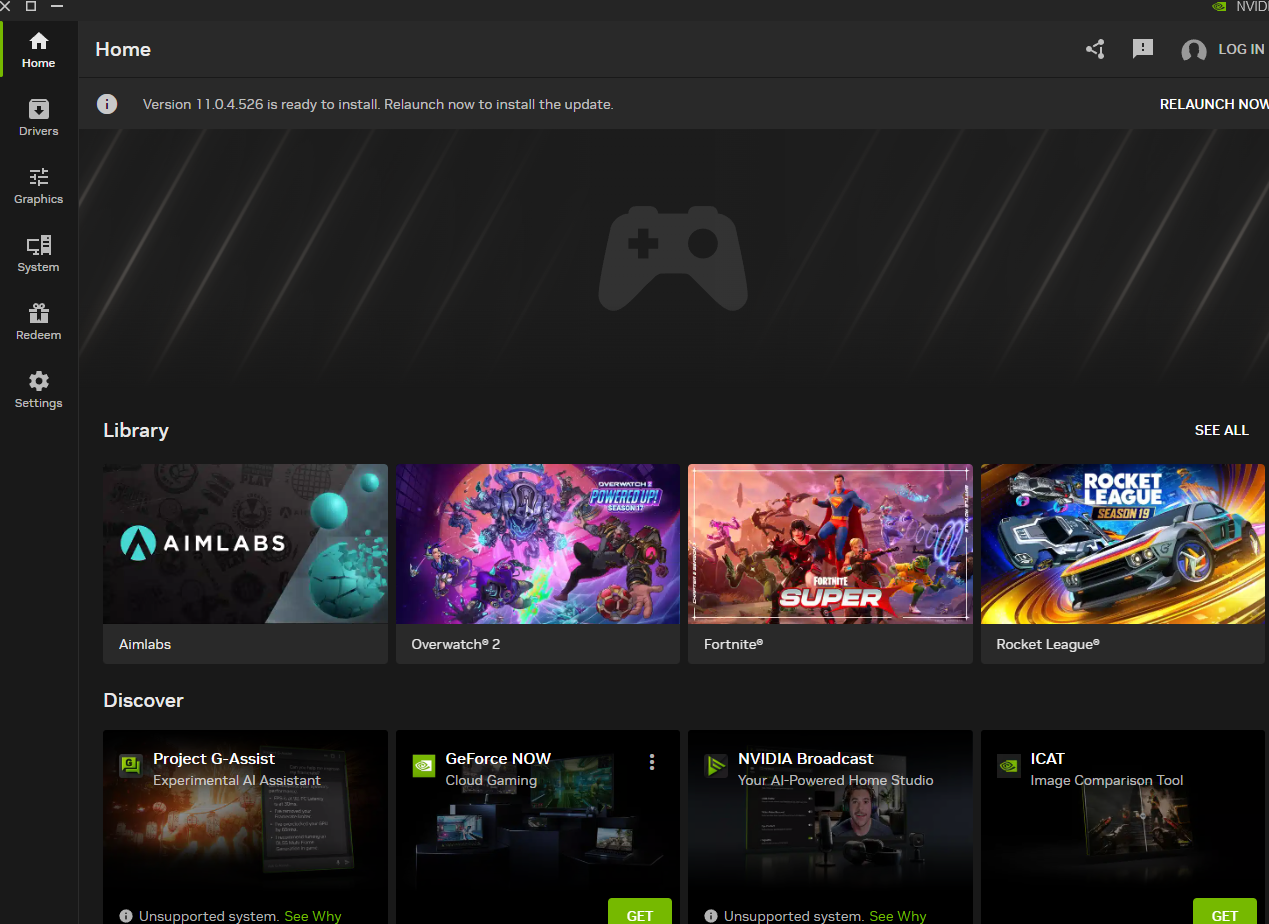Open the Overwatch 2 game tile
The image size is (1269, 924).
tap(538, 564)
